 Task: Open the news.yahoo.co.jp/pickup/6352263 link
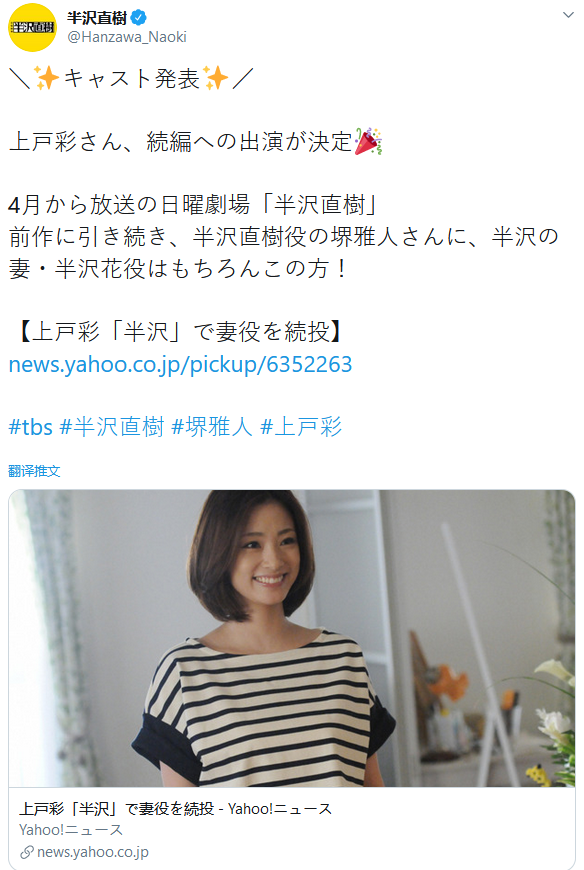point(180,365)
